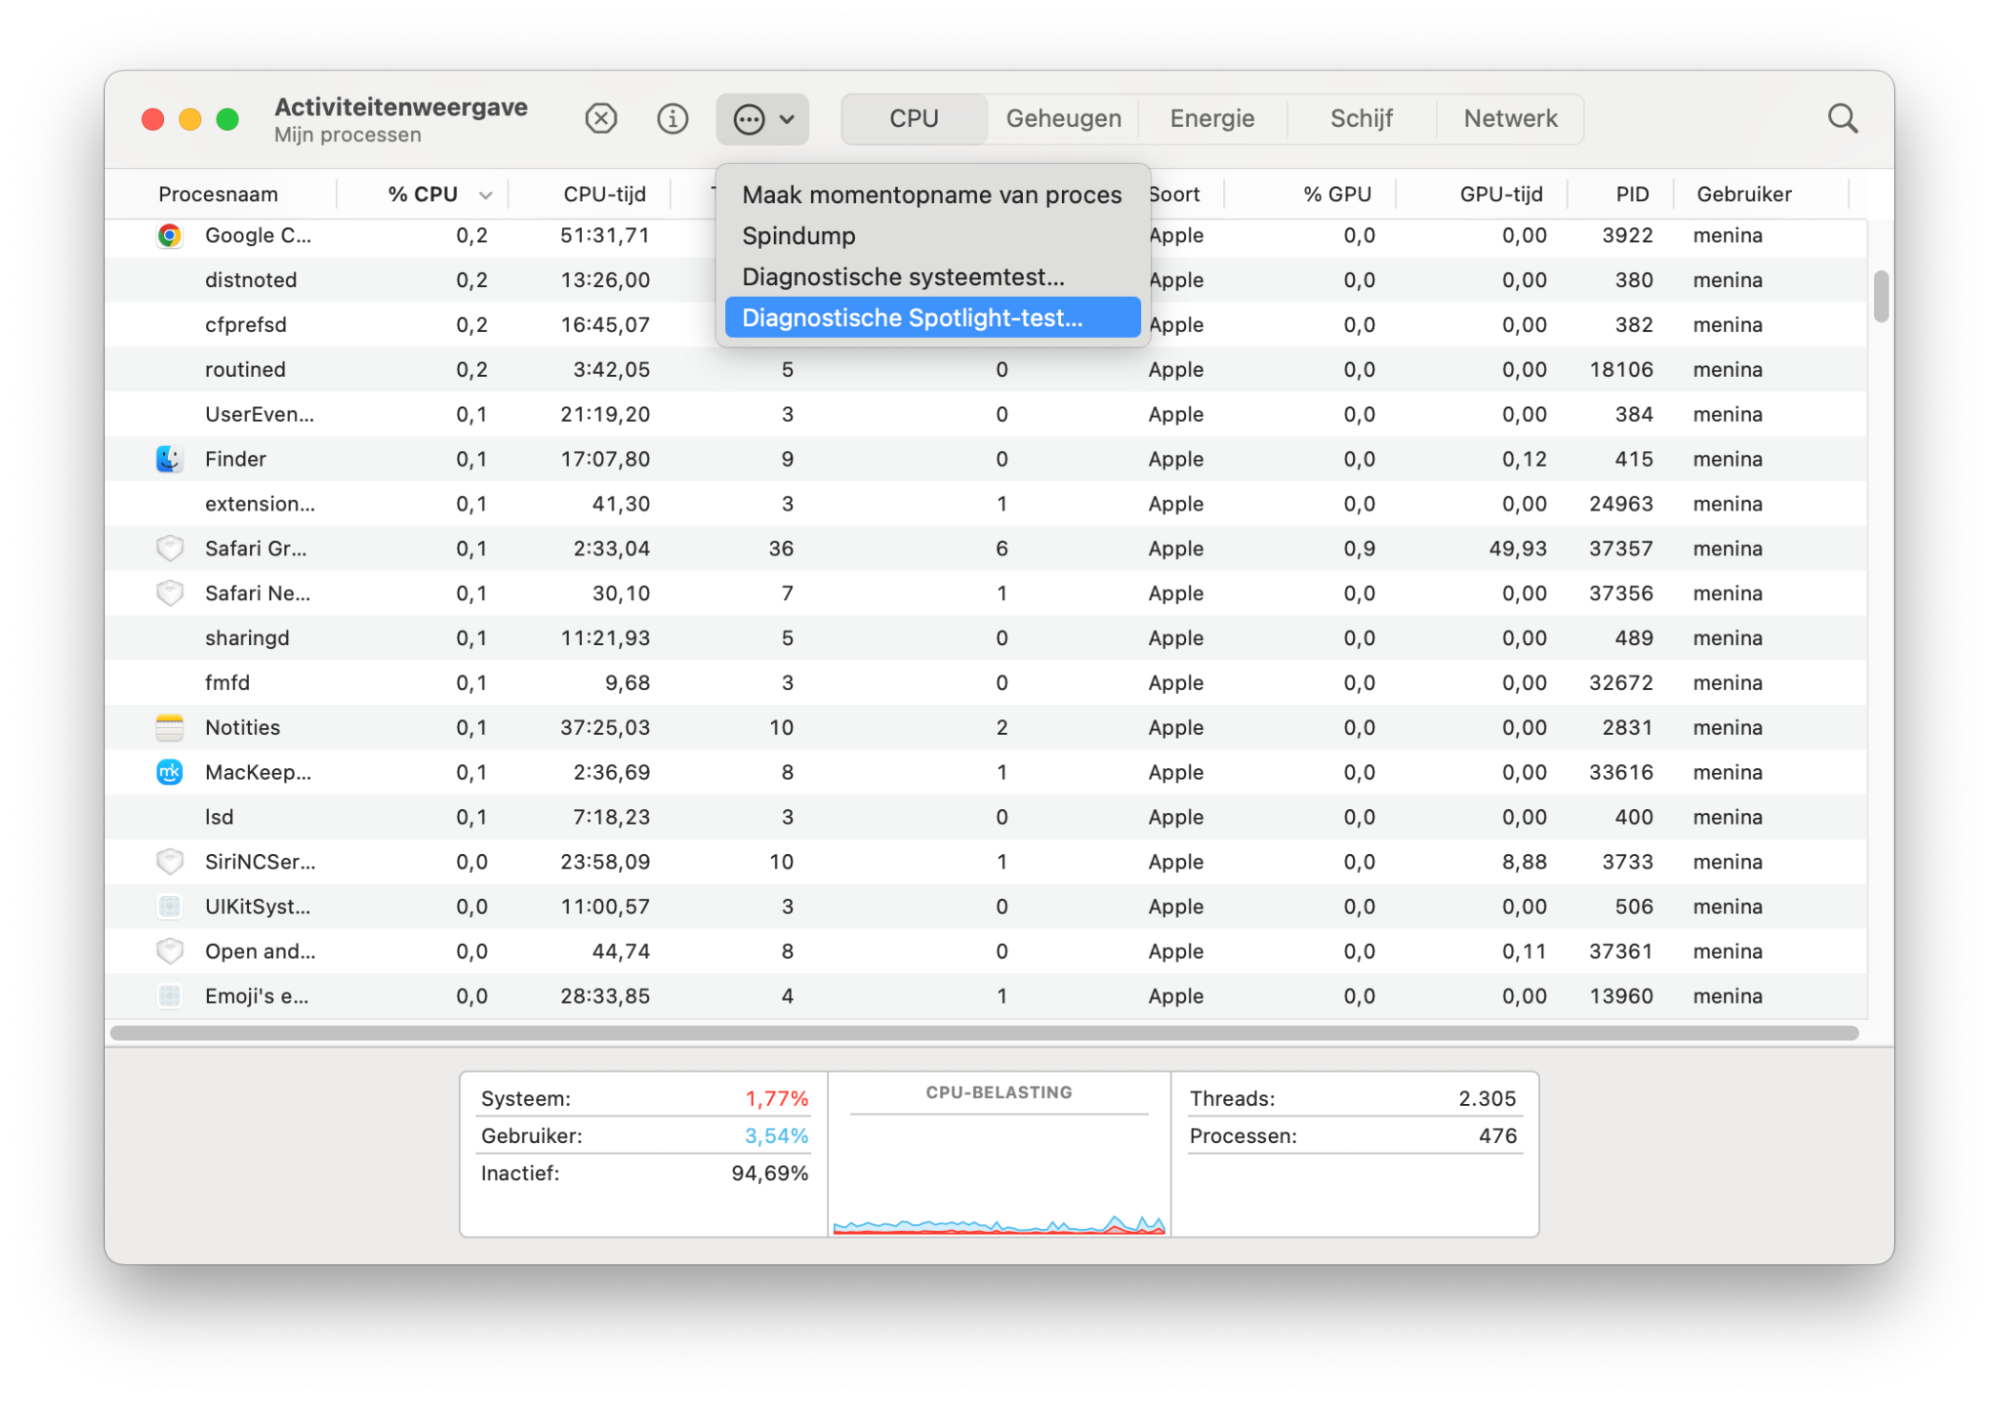Open the Netwerk tab
The height and width of the screenshot is (1403, 1999).
1510,119
